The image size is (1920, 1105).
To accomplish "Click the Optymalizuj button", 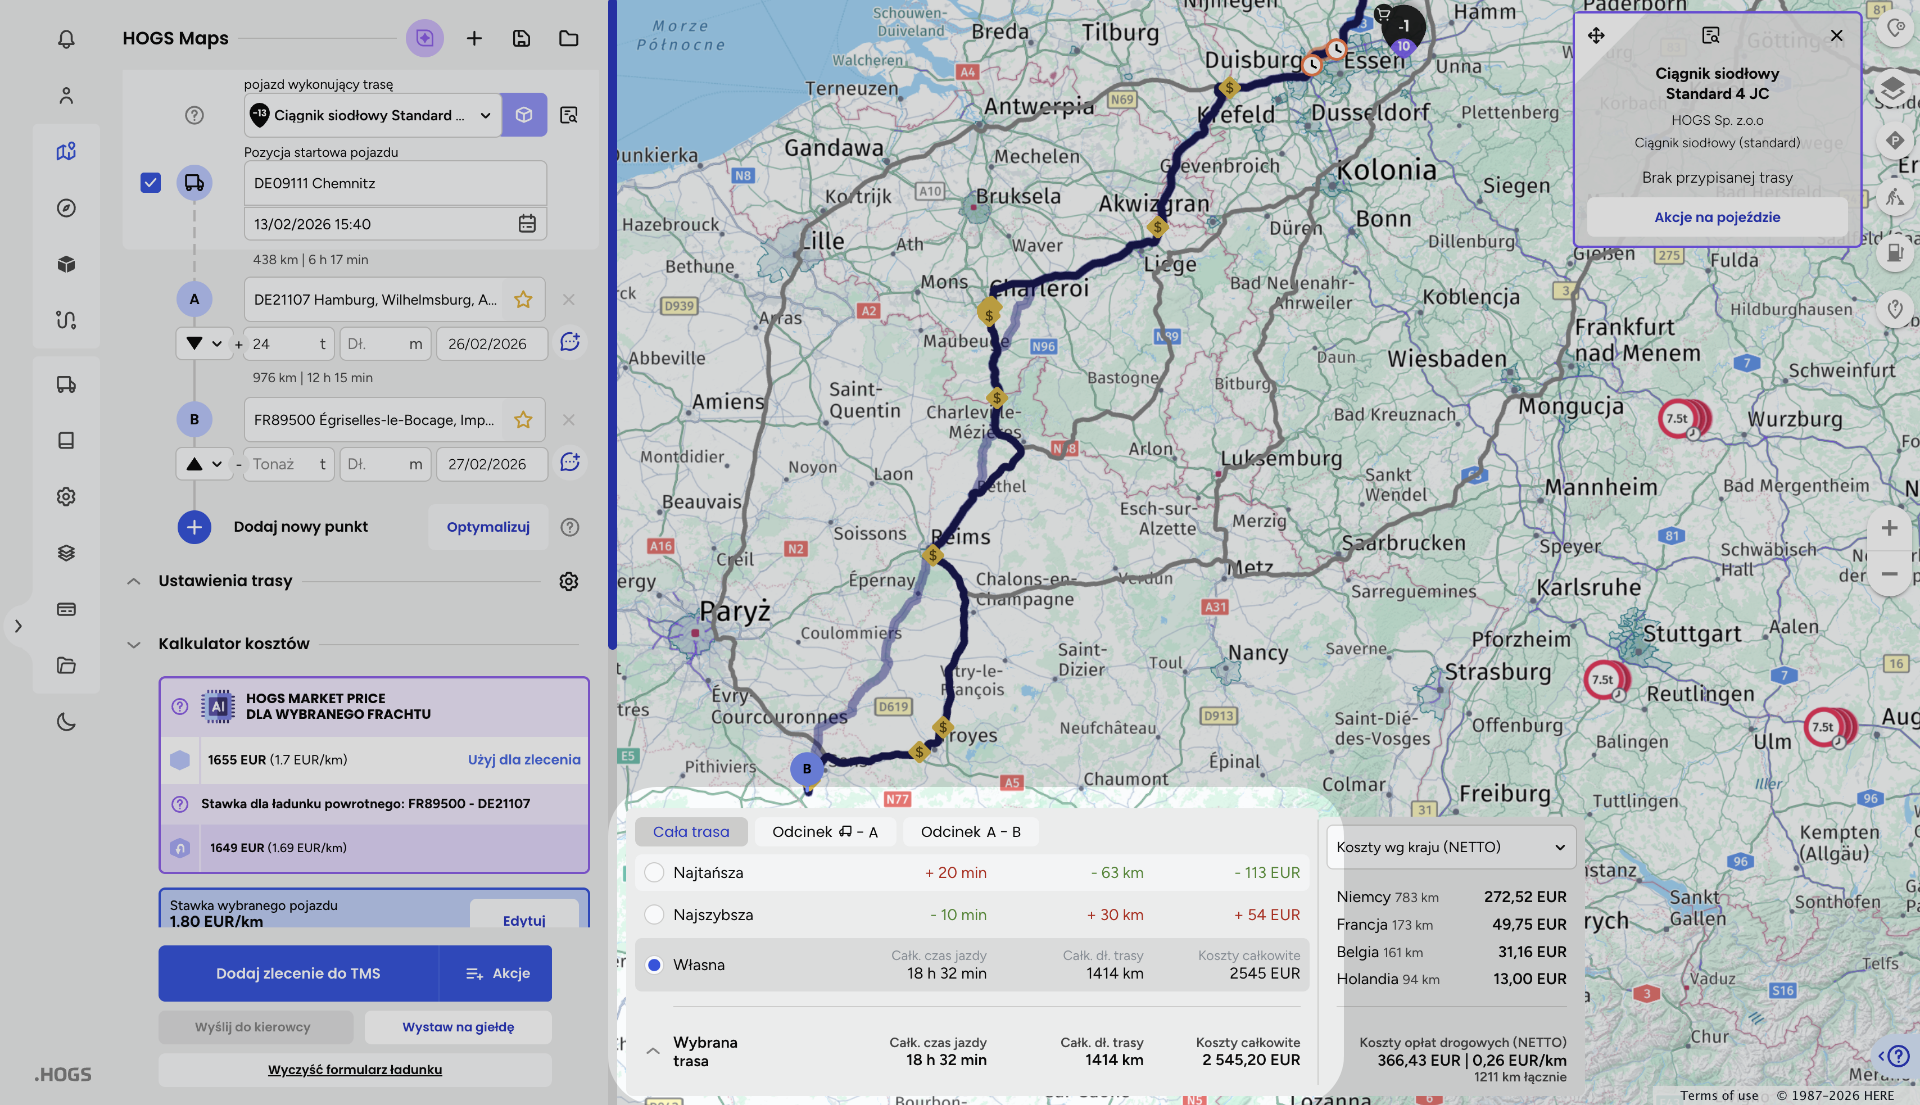I will click(488, 527).
